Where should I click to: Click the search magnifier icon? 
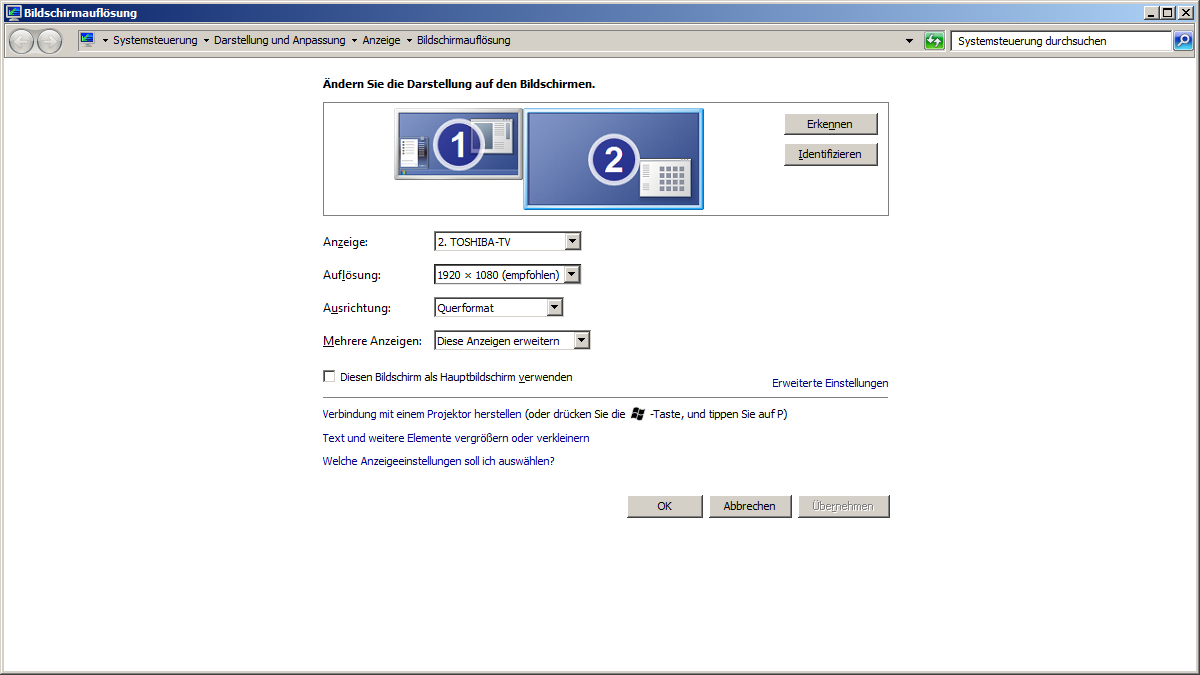[x=1183, y=41]
